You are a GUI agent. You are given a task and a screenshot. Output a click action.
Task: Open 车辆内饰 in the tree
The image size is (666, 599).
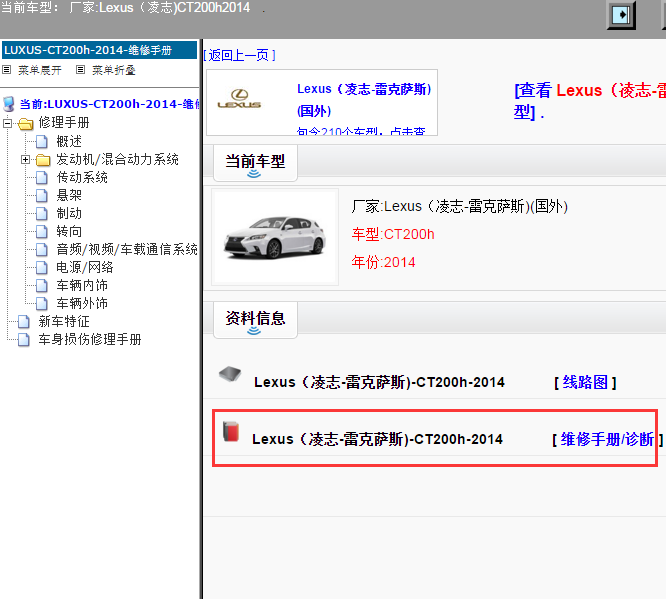coord(82,285)
